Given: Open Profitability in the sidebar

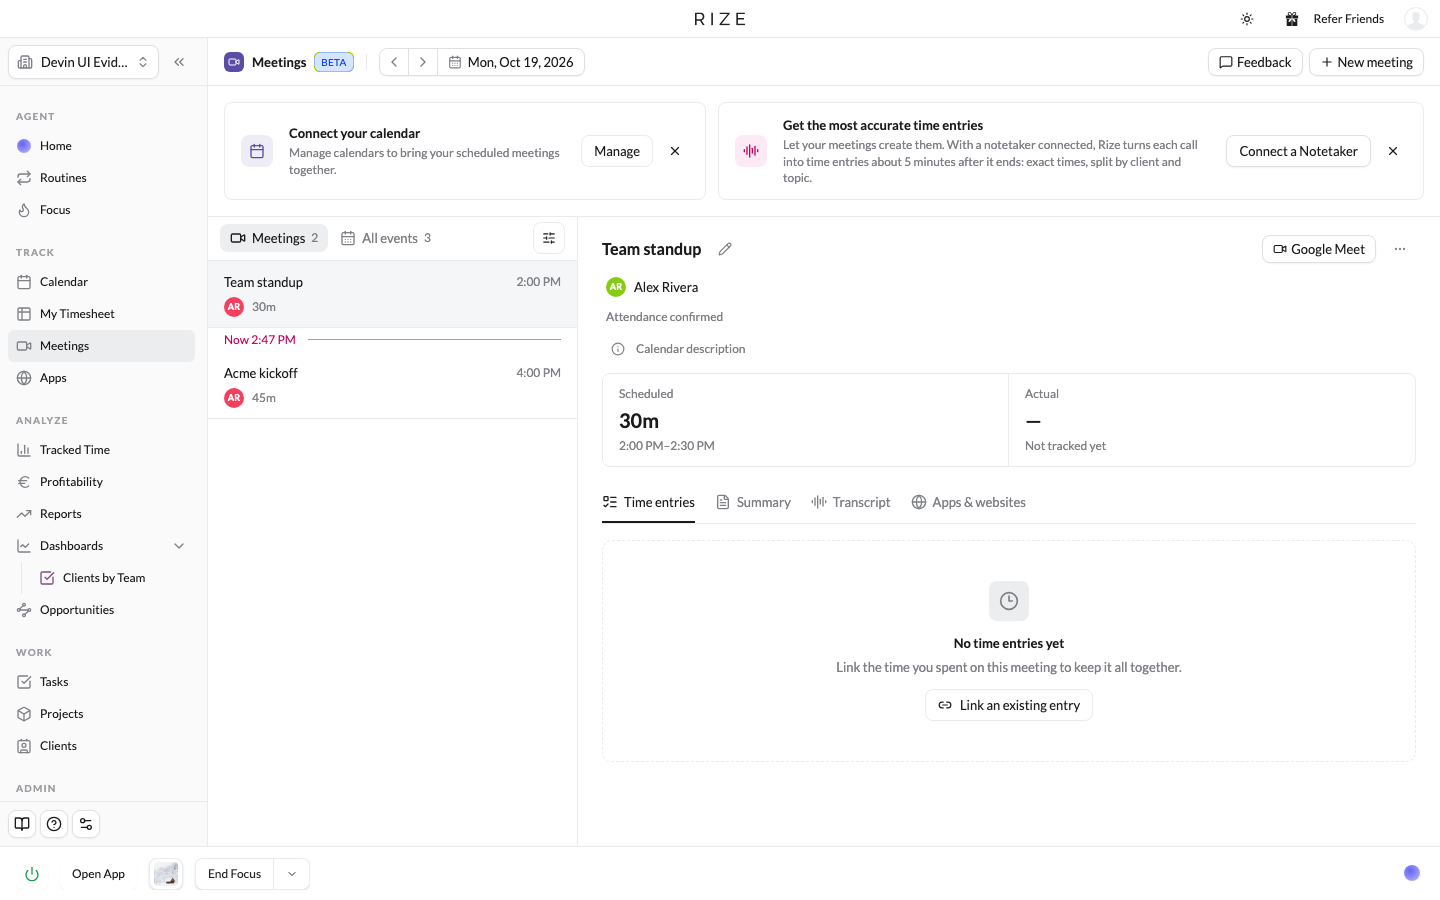Looking at the screenshot, I should (102, 482).
